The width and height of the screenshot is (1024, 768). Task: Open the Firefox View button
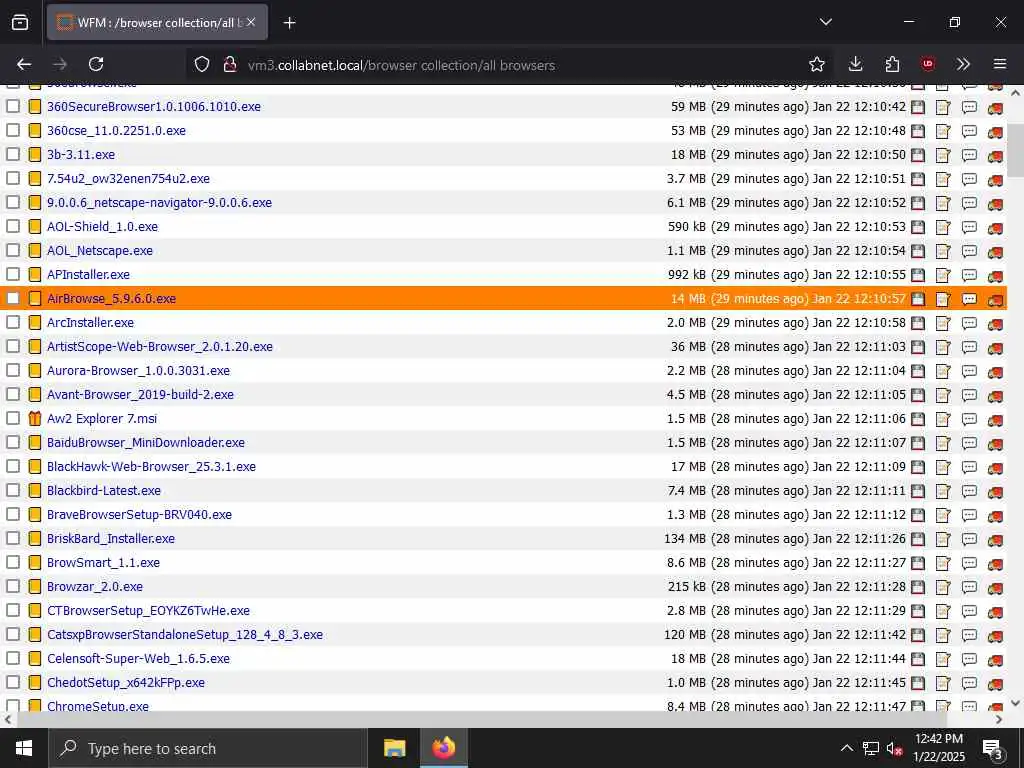[20, 22]
